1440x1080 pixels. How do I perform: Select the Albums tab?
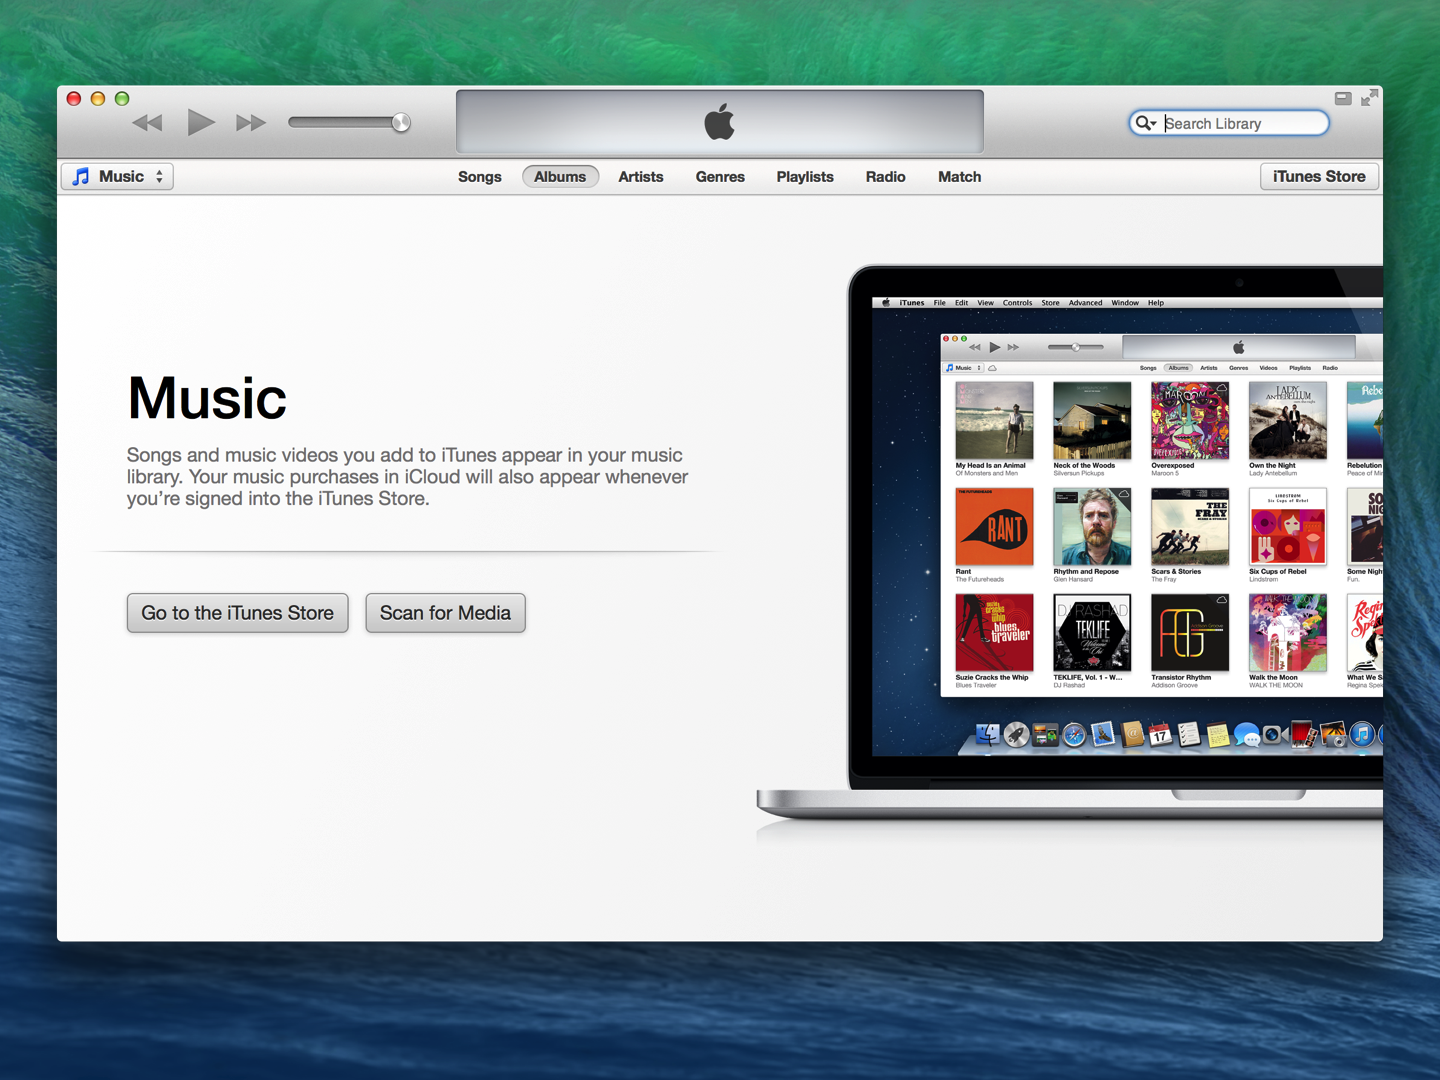(559, 177)
